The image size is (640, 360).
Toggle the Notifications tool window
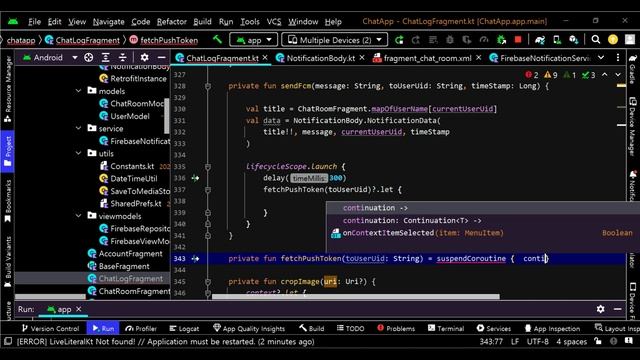tap(633, 186)
